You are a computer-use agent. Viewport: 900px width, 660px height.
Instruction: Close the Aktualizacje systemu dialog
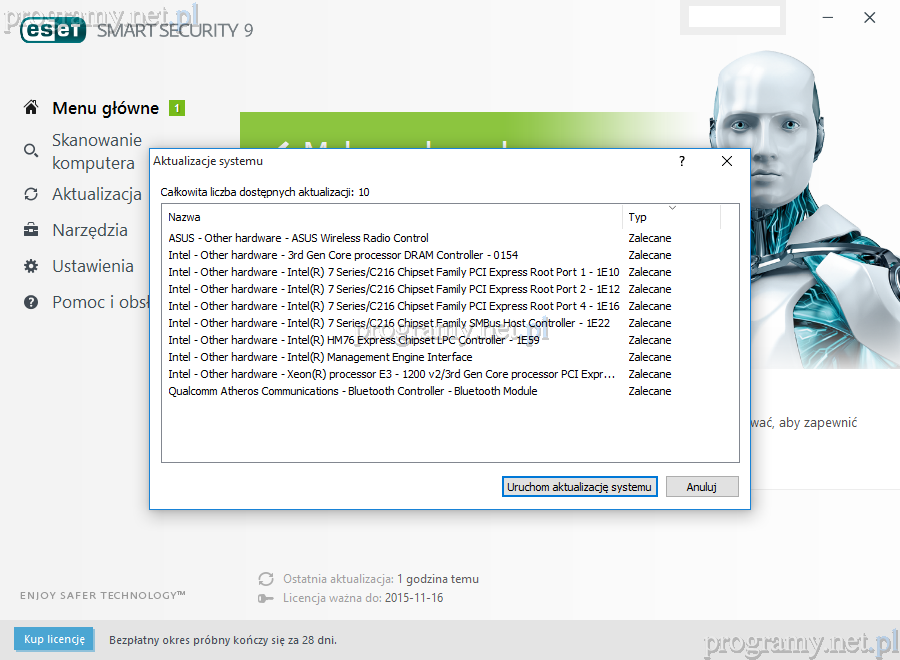(x=727, y=161)
